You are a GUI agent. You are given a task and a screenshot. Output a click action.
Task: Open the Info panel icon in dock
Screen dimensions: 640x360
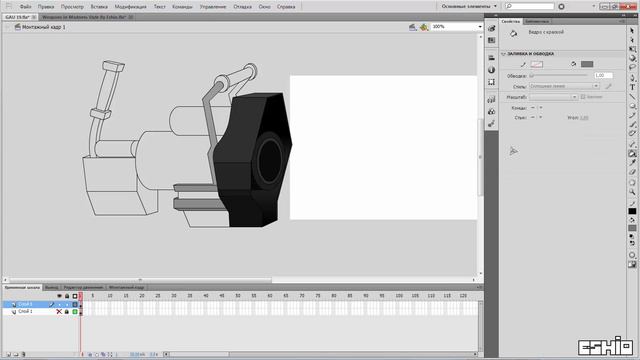tap(491, 70)
